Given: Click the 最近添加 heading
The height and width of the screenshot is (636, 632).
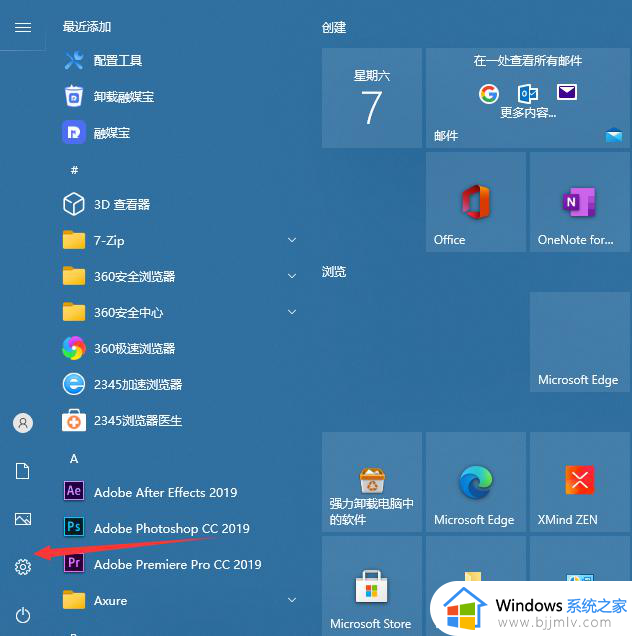Looking at the screenshot, I should point(87,27).
